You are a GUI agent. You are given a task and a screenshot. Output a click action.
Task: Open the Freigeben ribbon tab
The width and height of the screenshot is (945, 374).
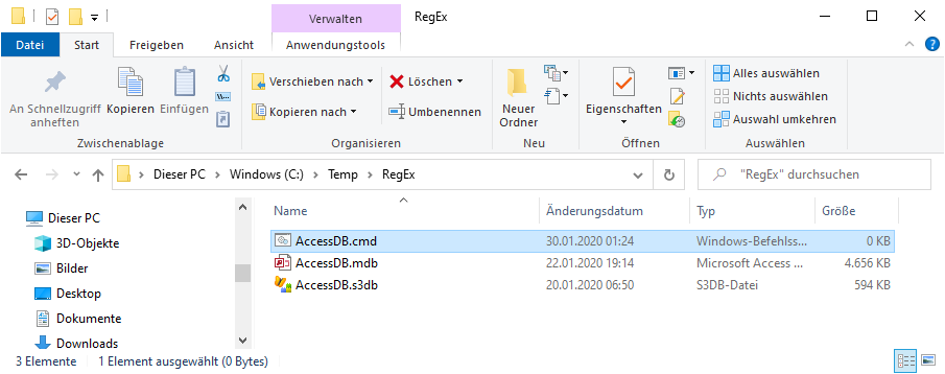coord(157,45)
